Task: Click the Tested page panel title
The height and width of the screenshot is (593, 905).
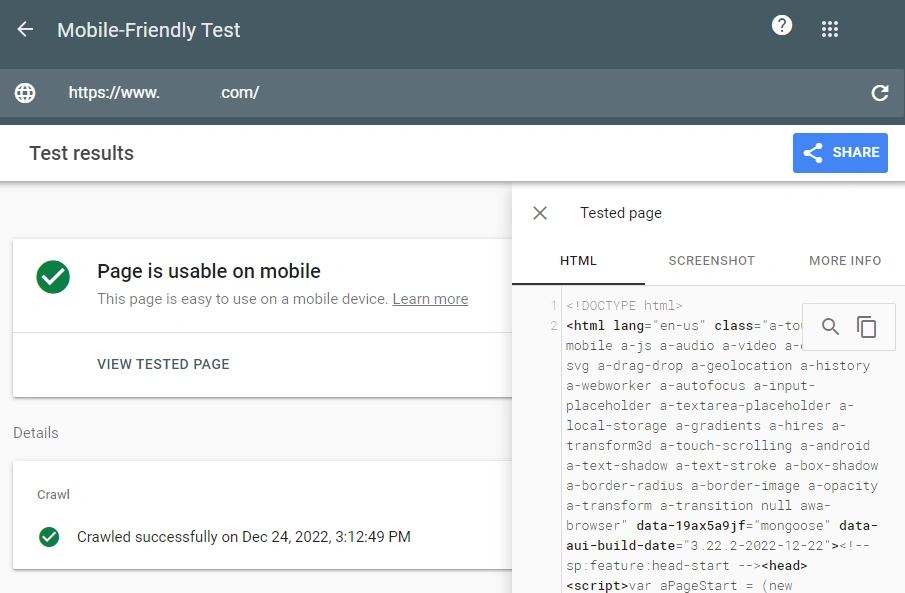Action: [620, 213]
